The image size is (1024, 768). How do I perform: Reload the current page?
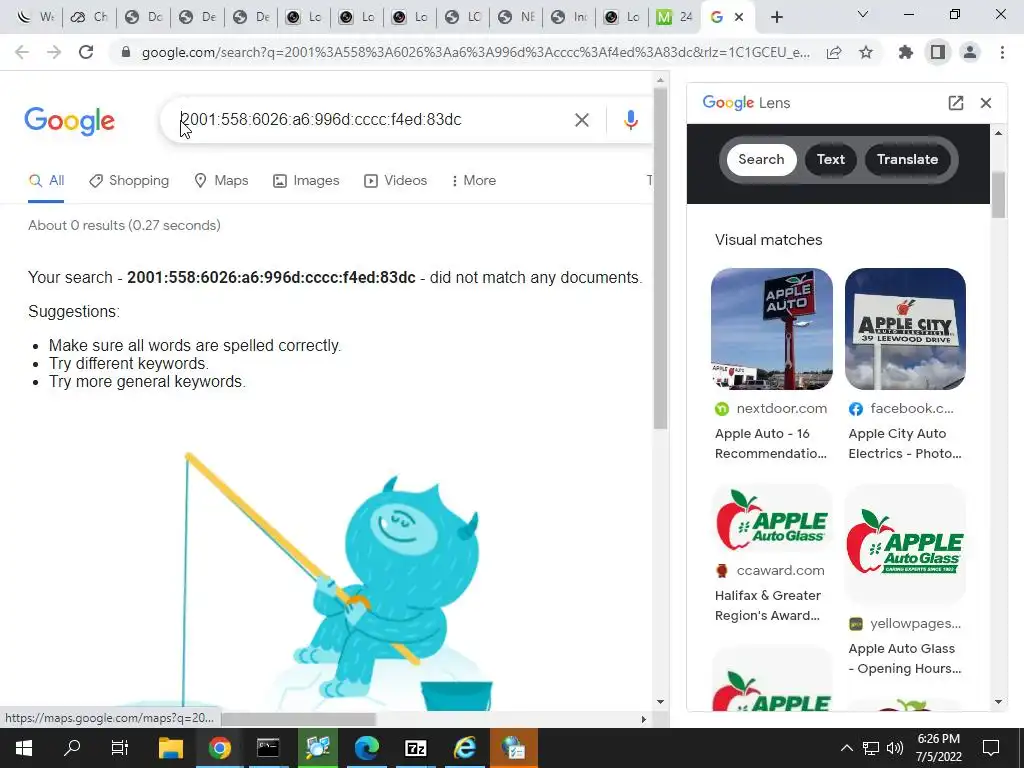86,52
